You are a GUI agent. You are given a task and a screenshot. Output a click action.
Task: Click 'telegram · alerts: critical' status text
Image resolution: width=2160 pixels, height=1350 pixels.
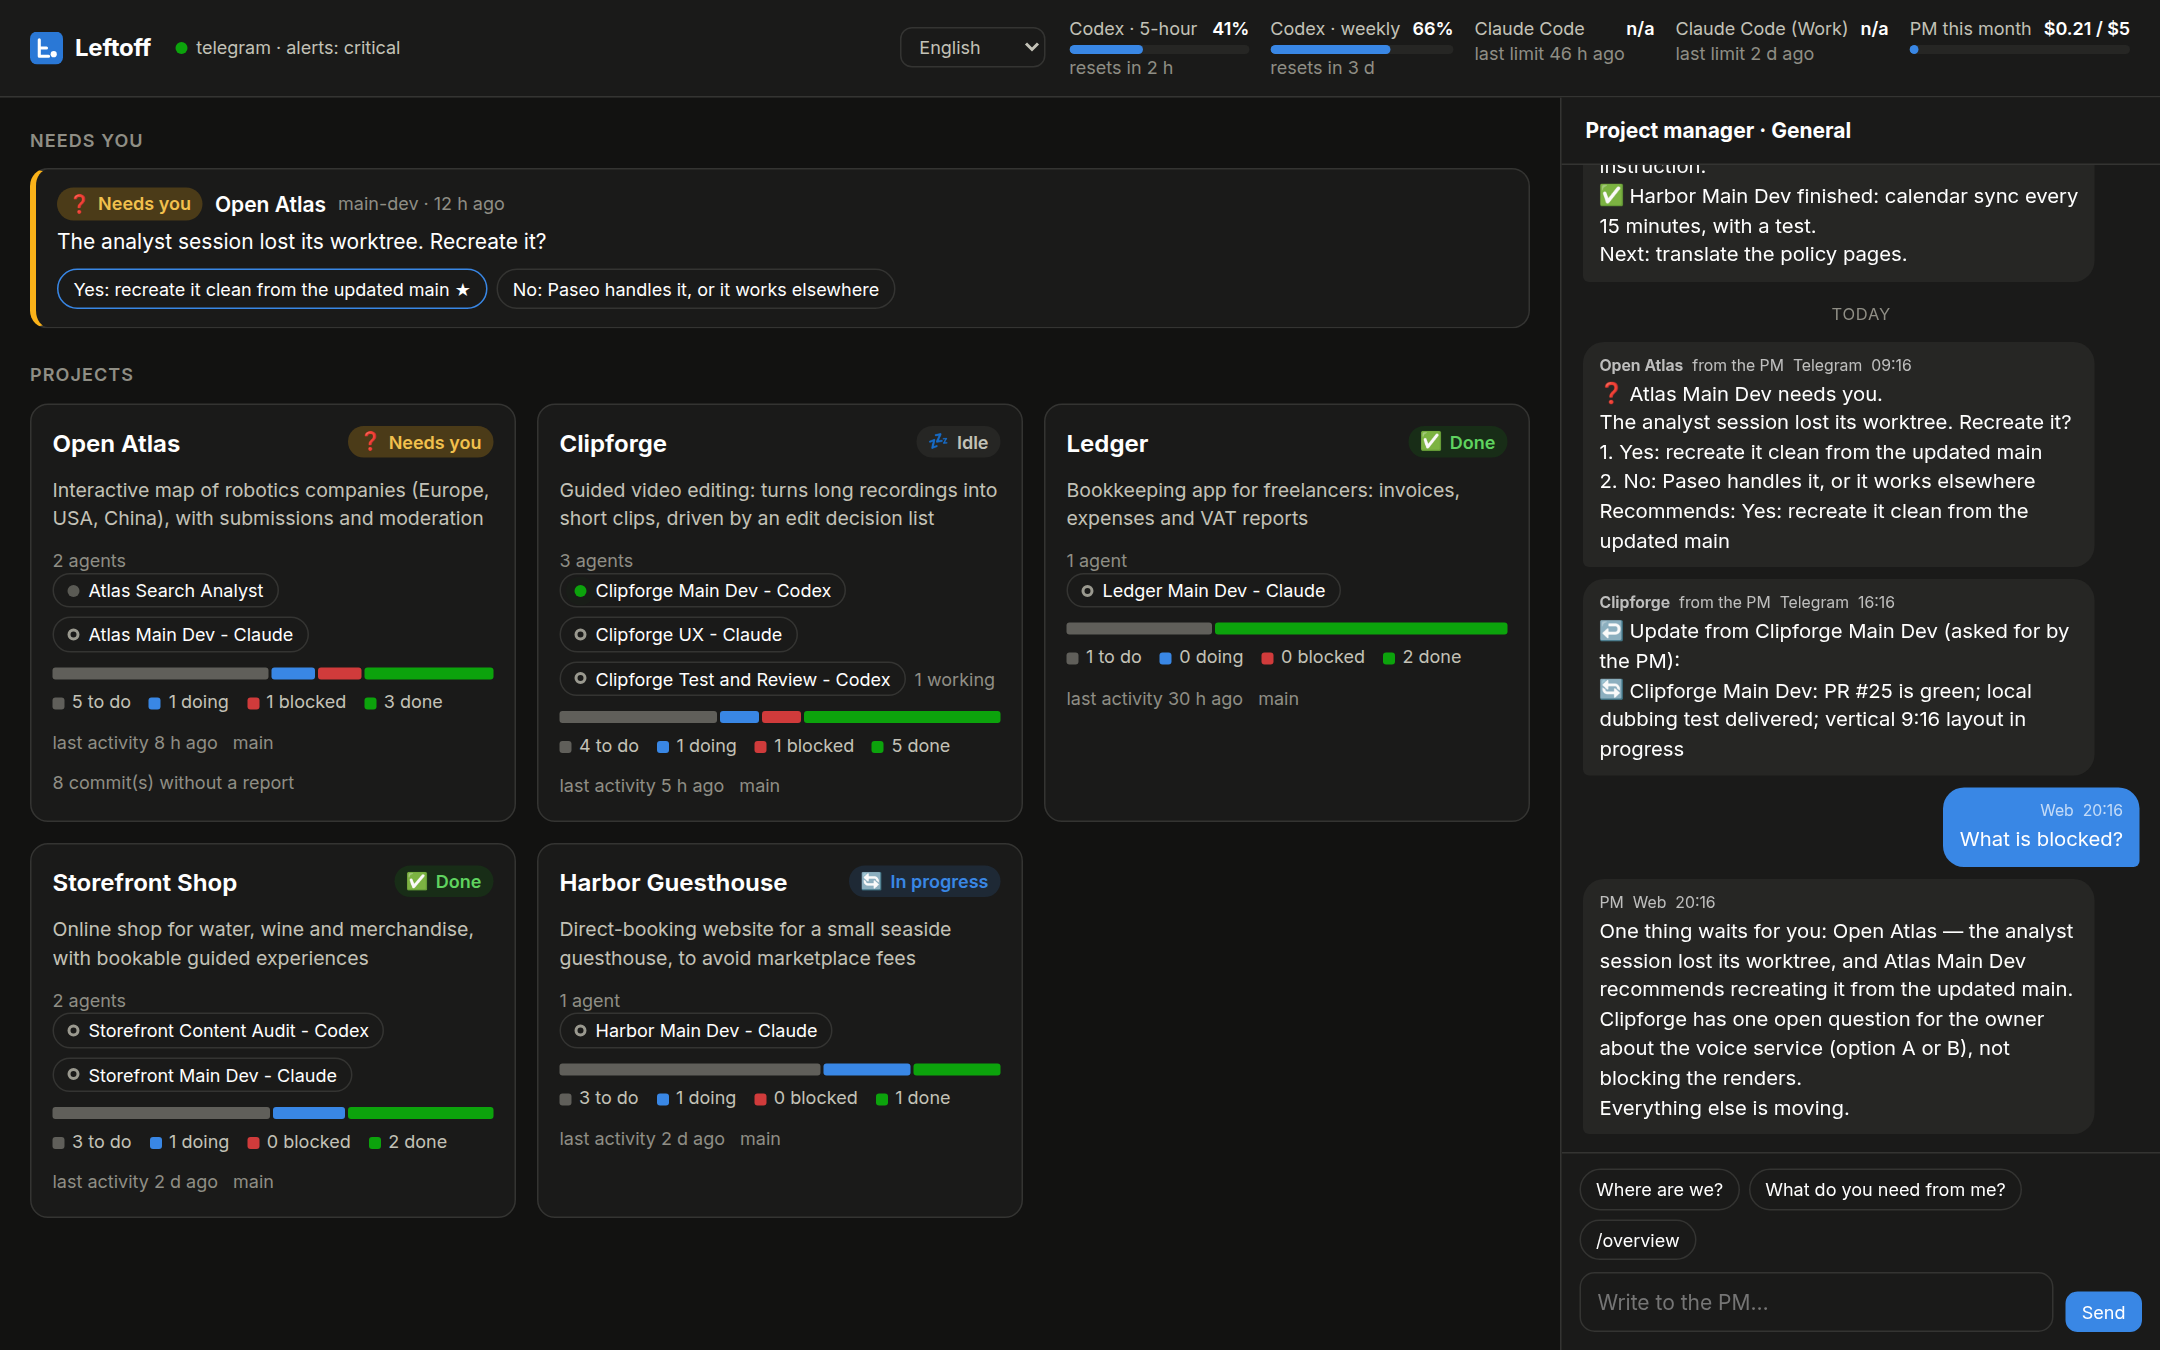298,47
